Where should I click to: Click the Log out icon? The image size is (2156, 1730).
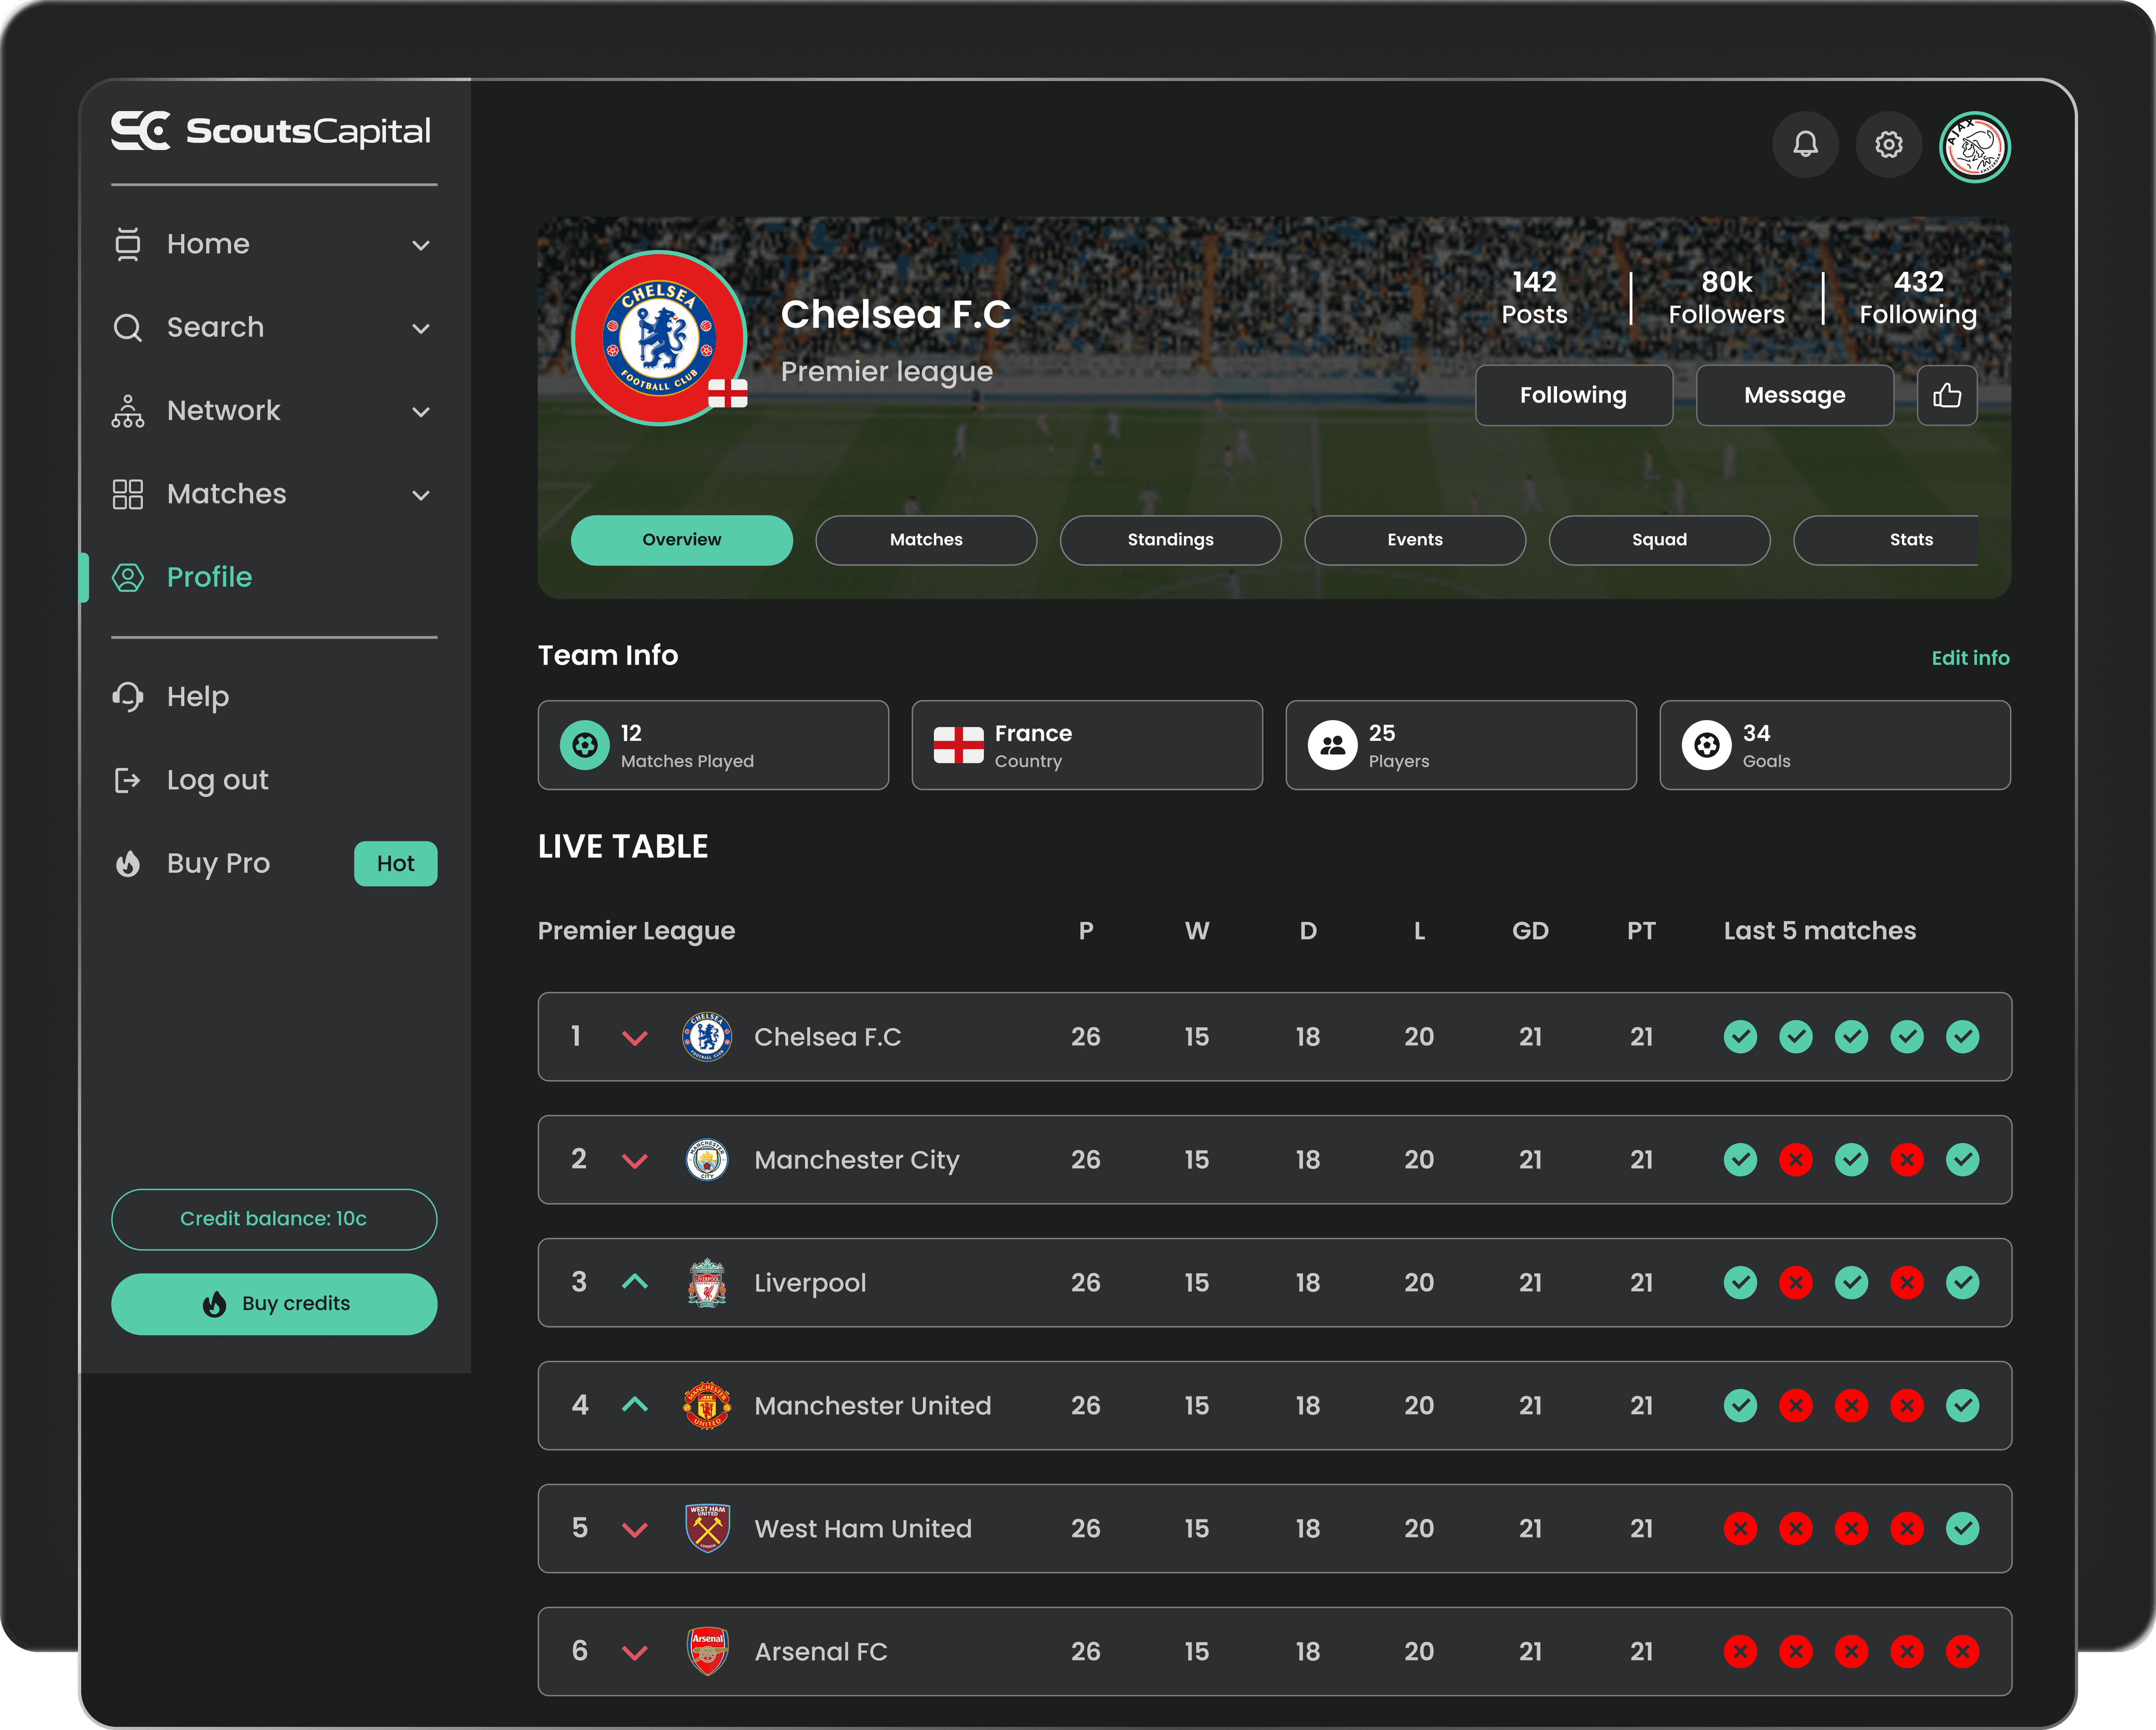point(128,780)
